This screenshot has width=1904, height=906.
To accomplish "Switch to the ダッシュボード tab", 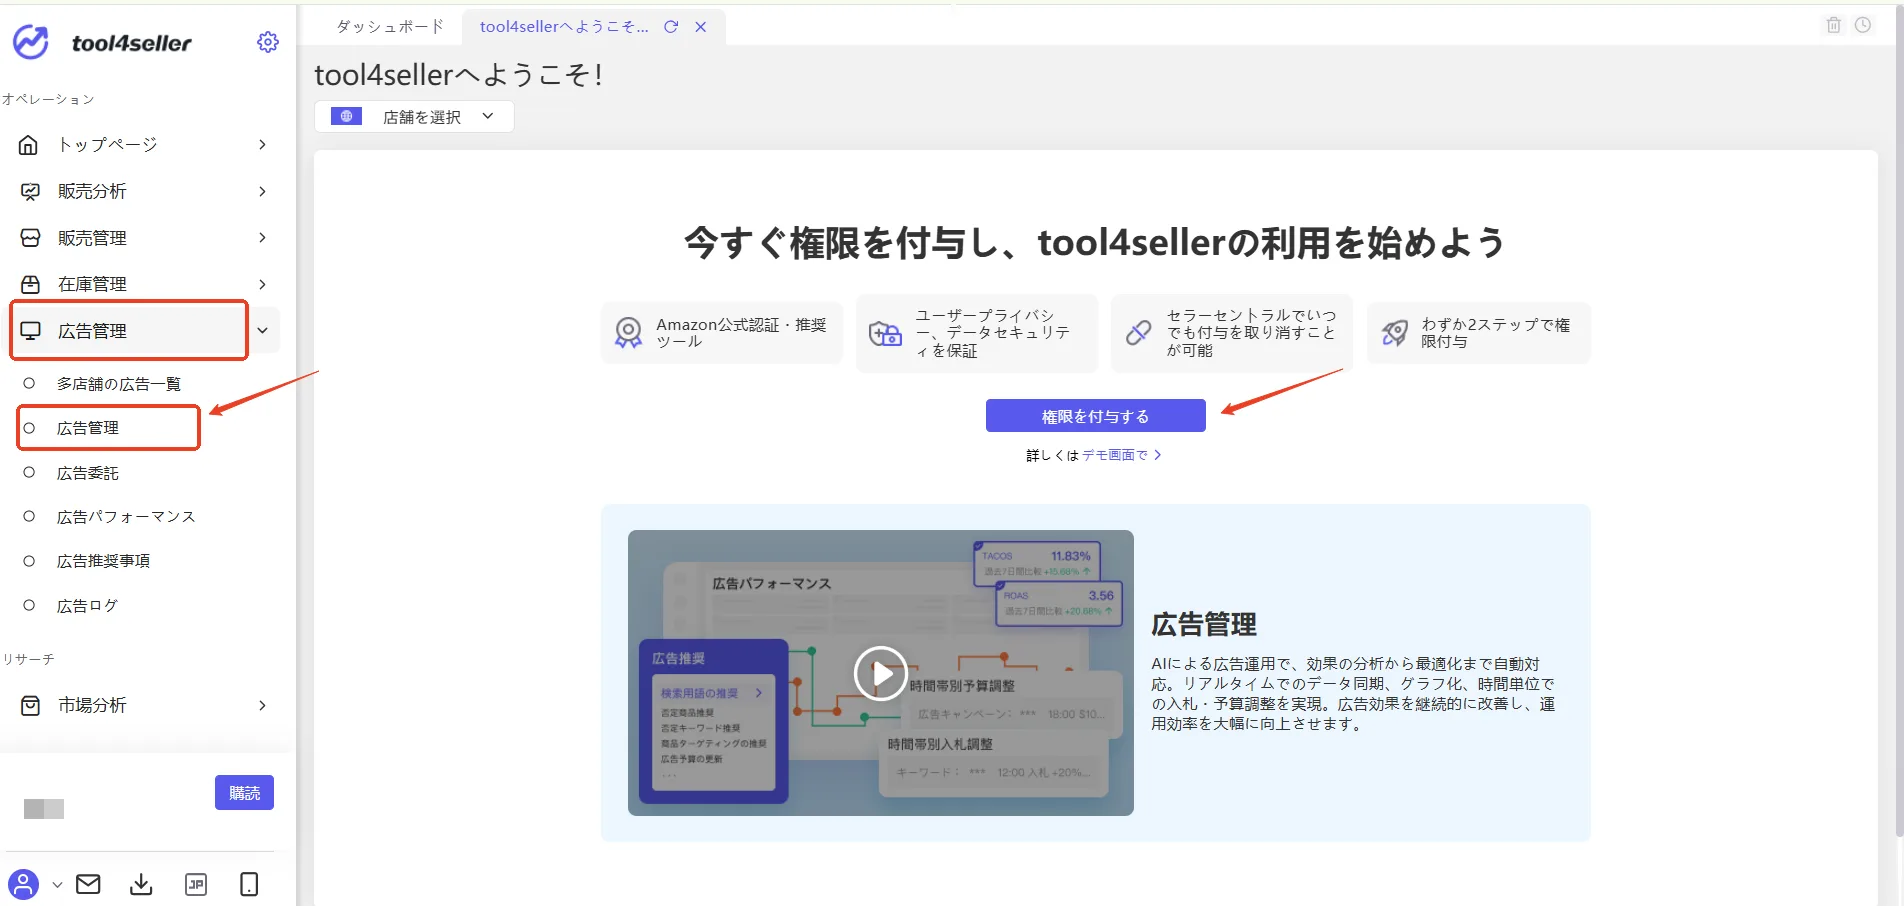I will 390,27.
